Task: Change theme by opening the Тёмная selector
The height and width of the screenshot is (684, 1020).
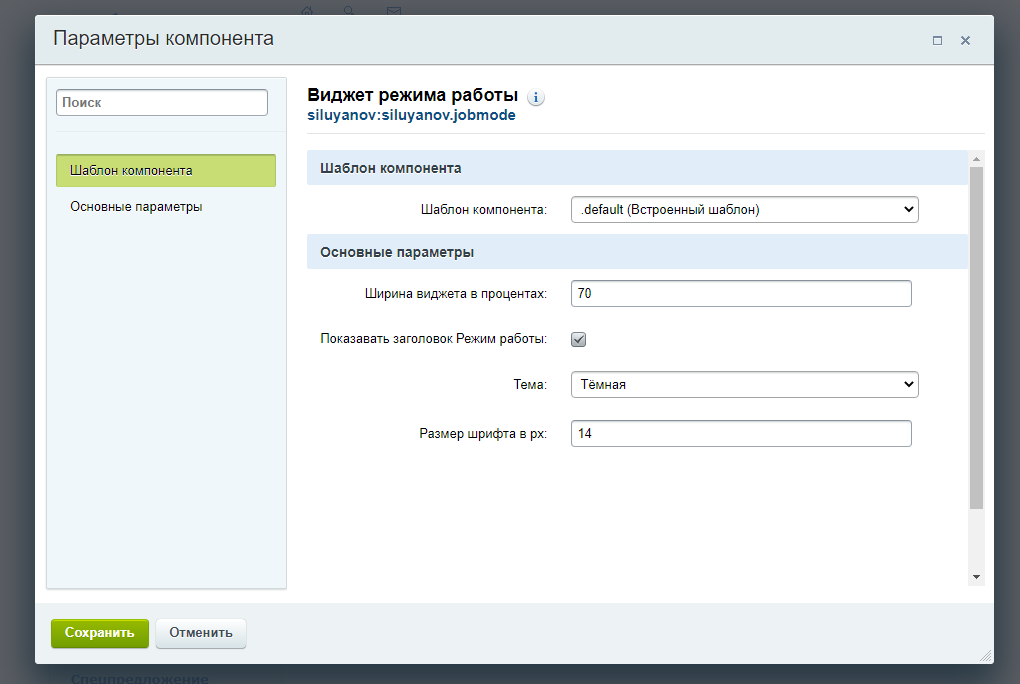Action: pyautogui.click(x=744, y=384)
